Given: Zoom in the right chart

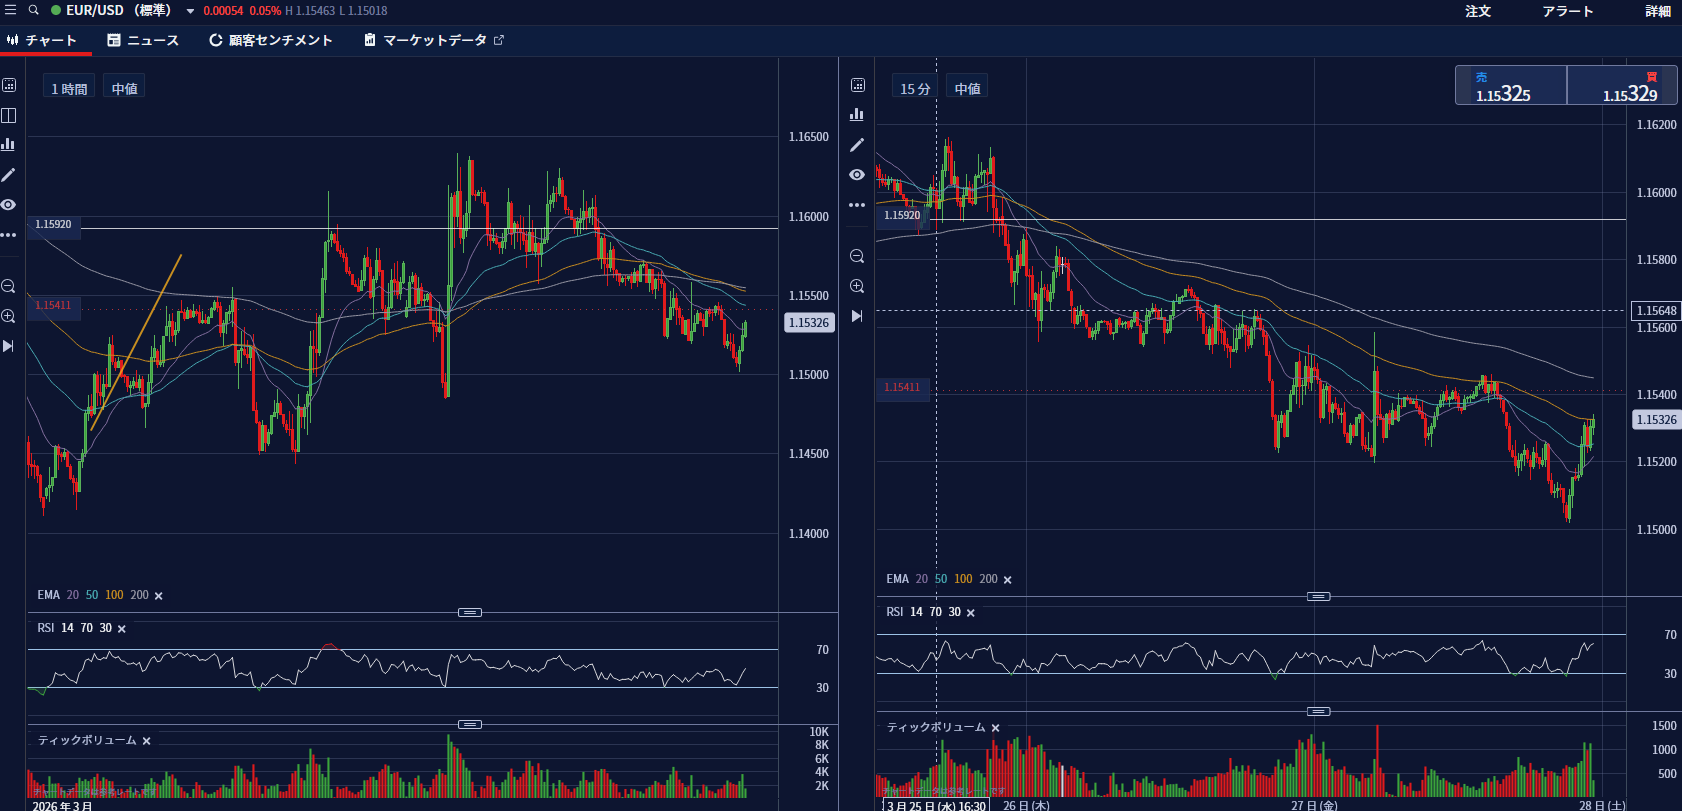Looking at the screenshot, I should 857,286.
